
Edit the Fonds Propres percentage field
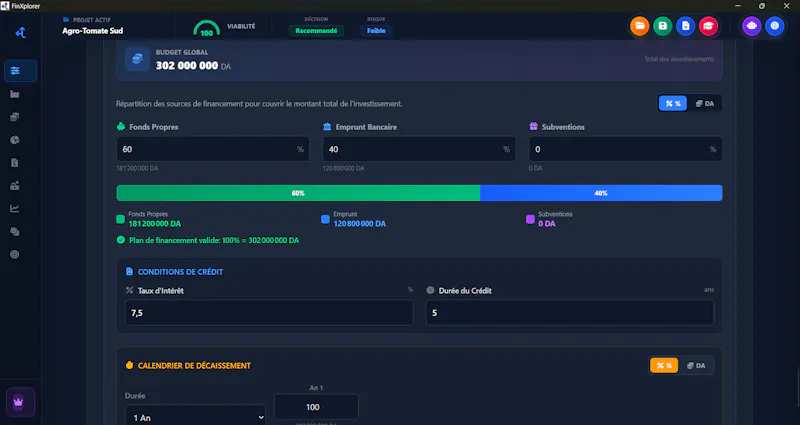click(213, 149)
